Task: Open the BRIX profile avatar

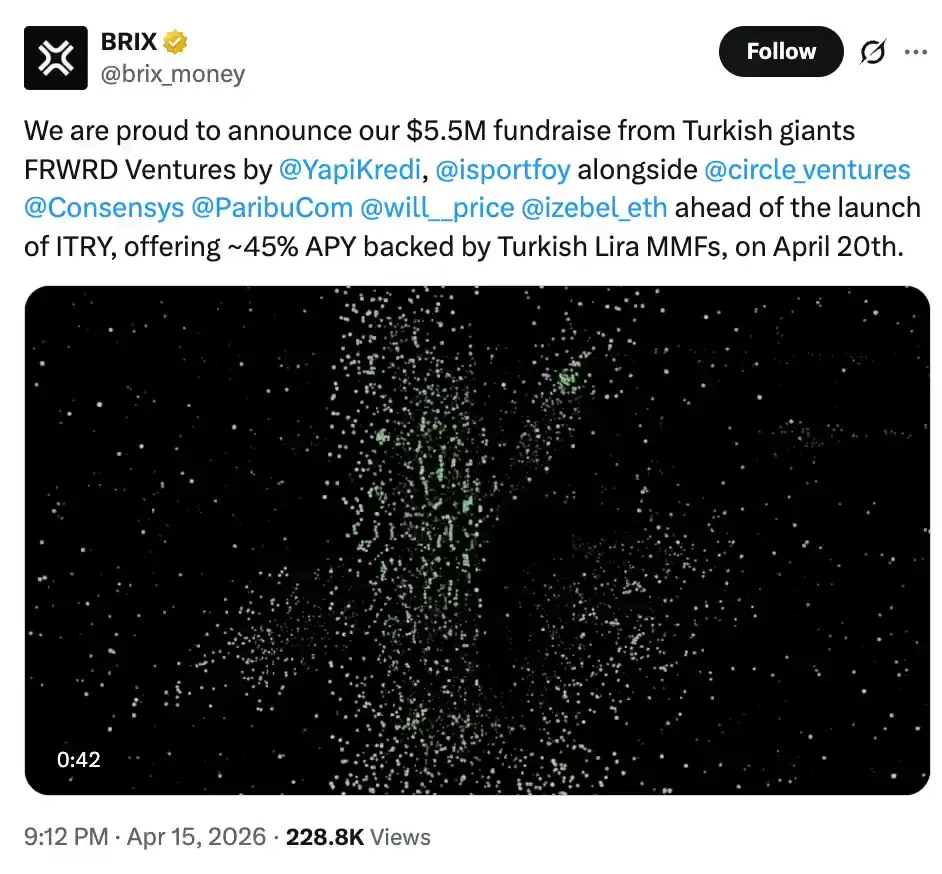Action: (57, 58)
